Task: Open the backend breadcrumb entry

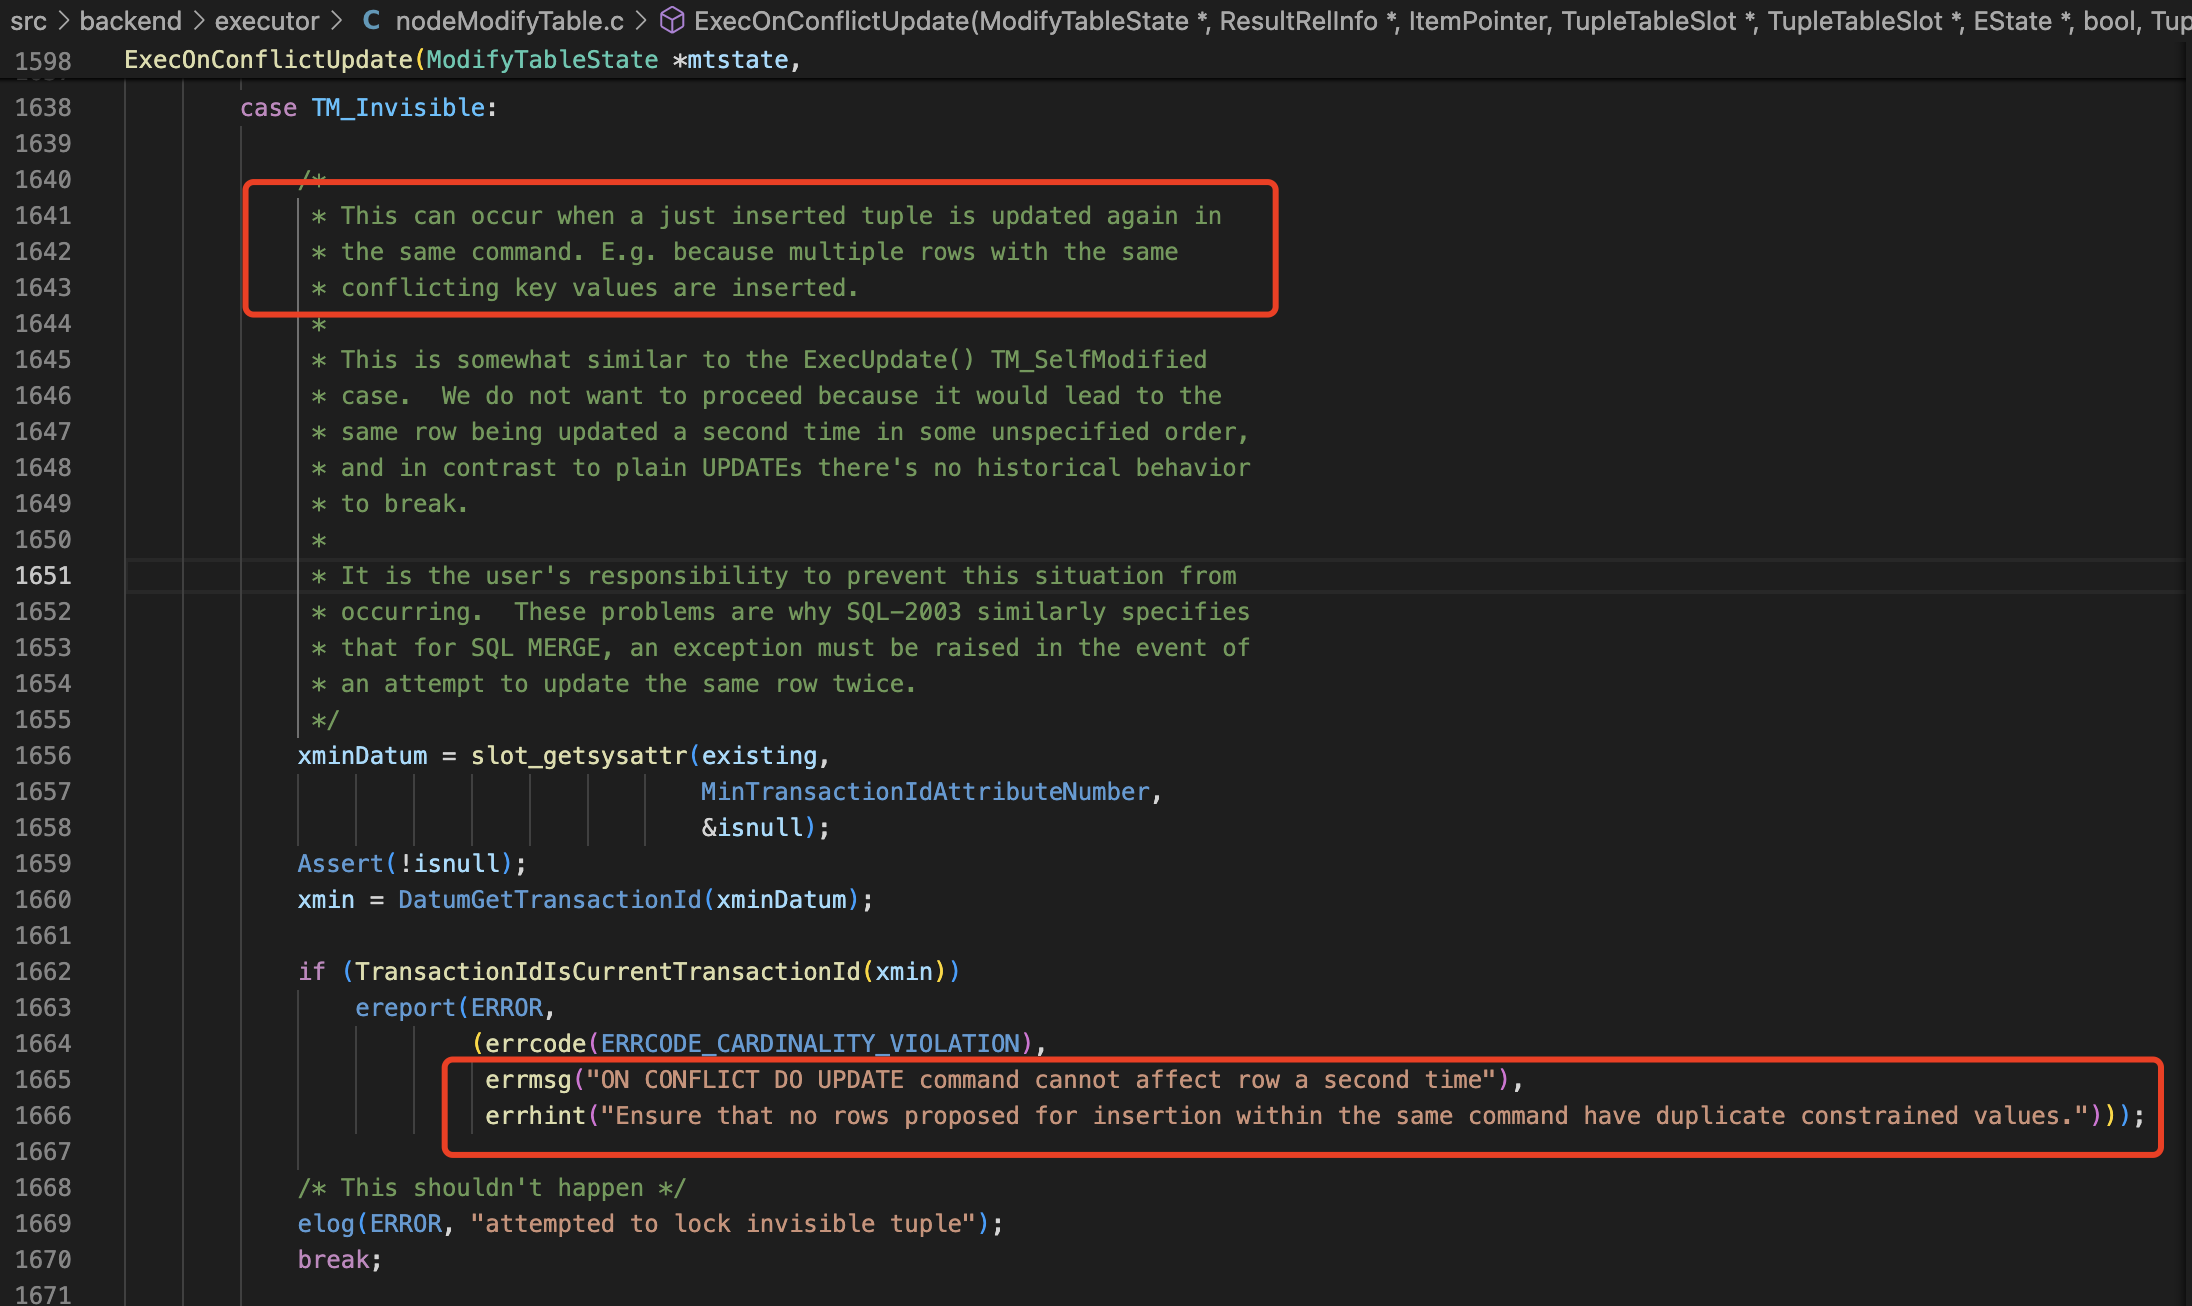Action: pos(131,20)
